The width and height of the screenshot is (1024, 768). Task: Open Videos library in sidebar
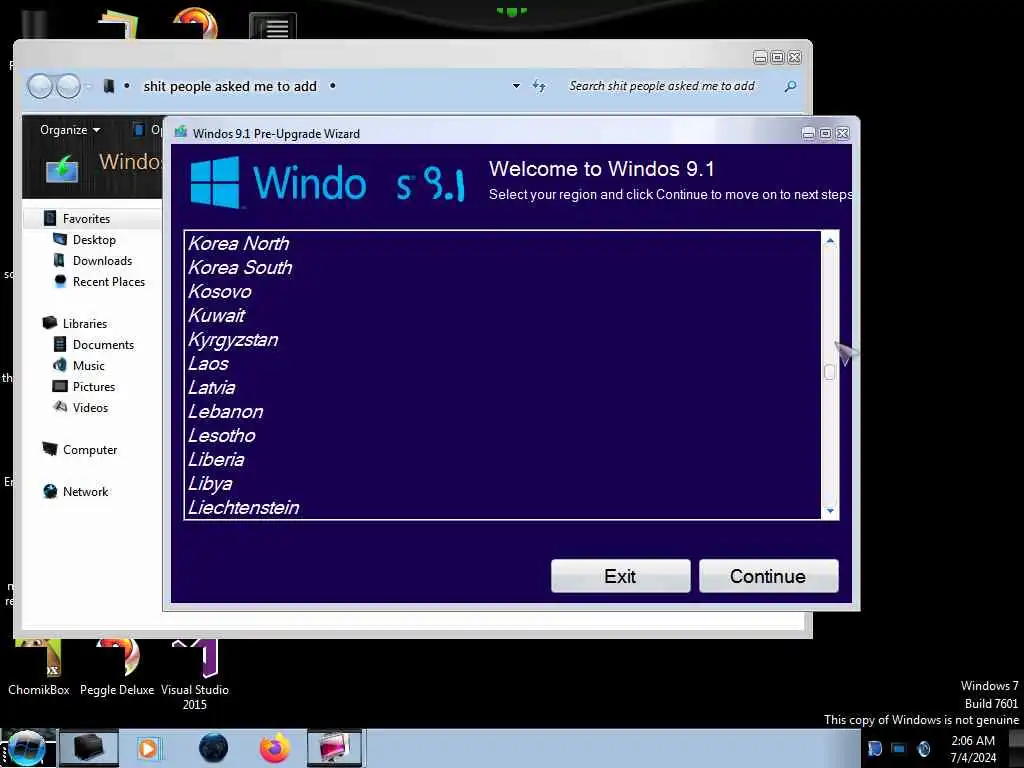pos(90,408)
